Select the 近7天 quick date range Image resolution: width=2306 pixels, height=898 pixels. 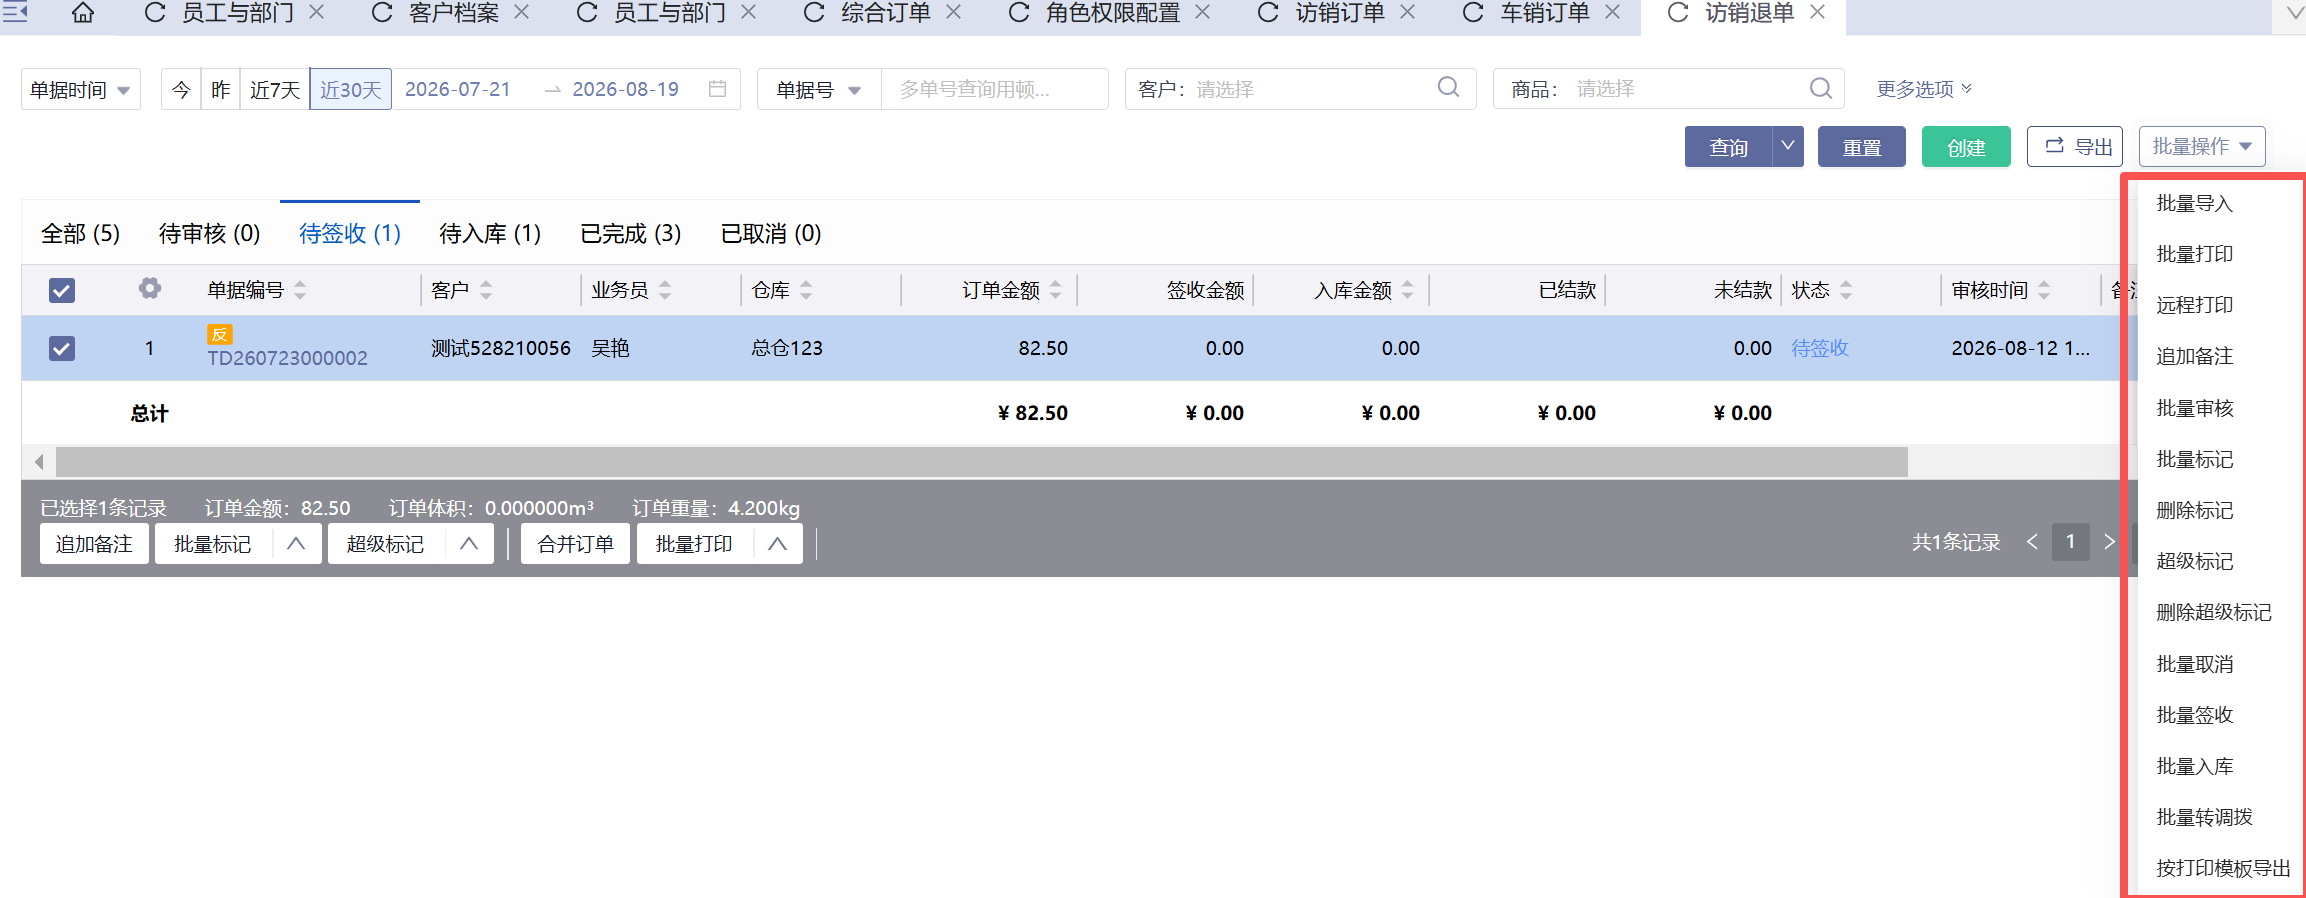275,89
